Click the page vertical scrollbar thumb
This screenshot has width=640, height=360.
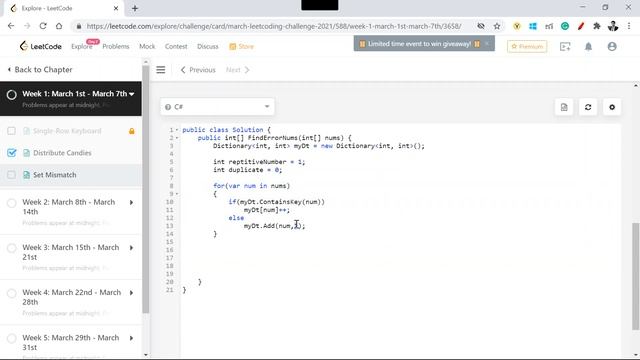(x=636, y=276)
